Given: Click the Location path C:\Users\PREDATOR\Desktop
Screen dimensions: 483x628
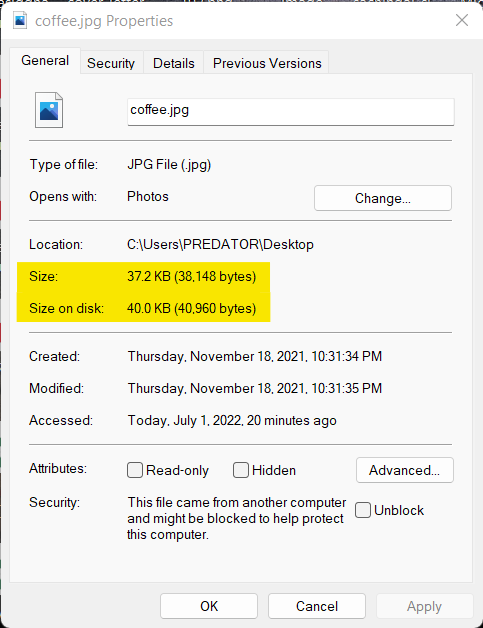Looking at the screenshot, I should click(x=220, y=244).
